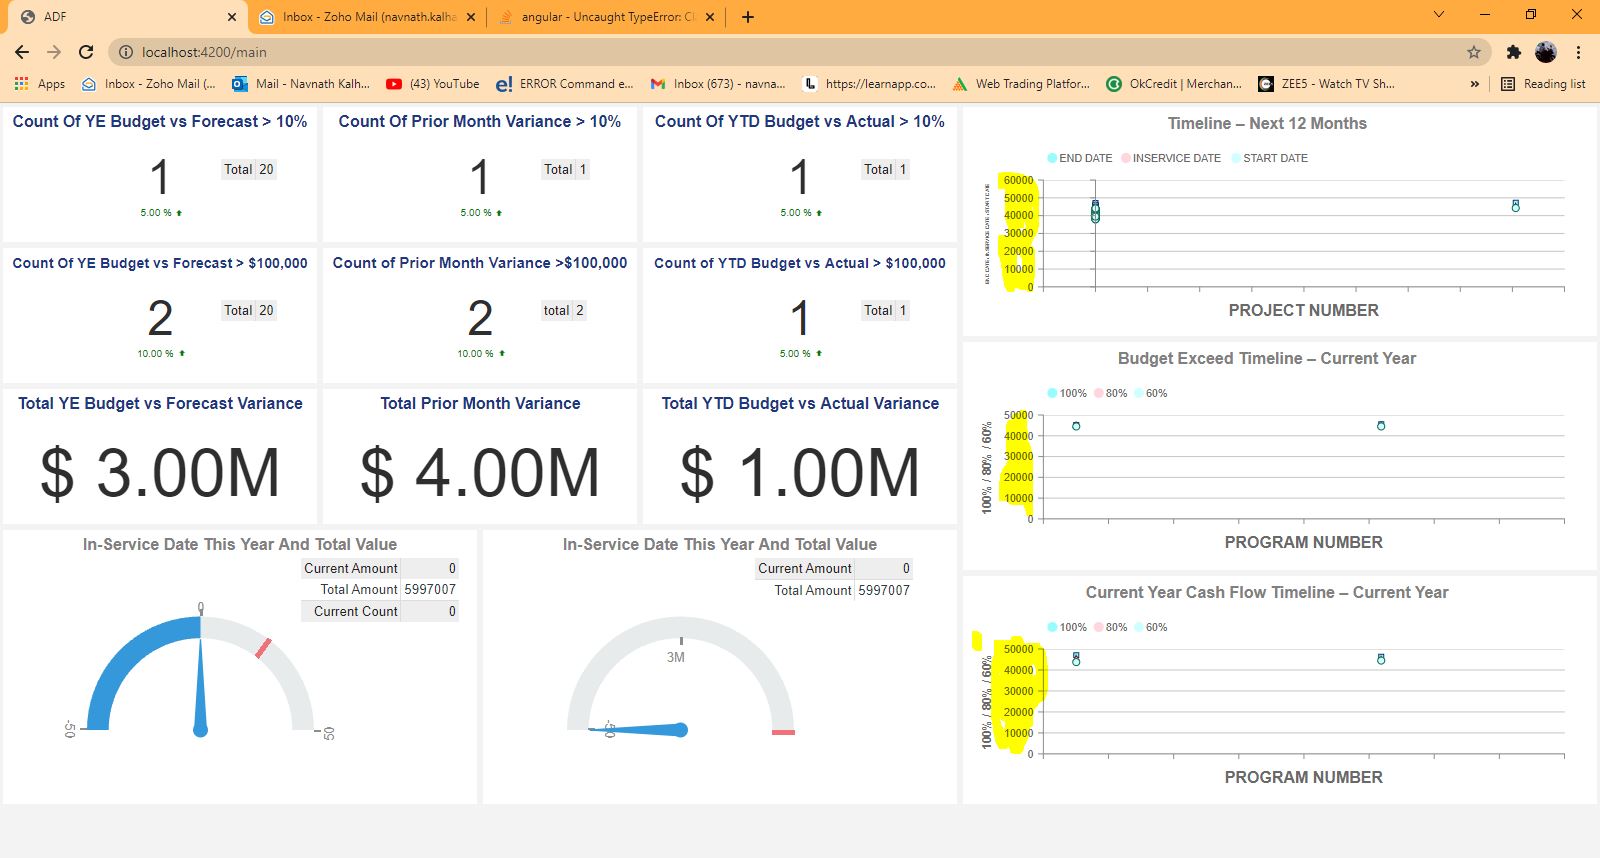Close the angular Uncaught TypeError tab
This screenshot has height=858, width=1600.
tap(710, 17)
